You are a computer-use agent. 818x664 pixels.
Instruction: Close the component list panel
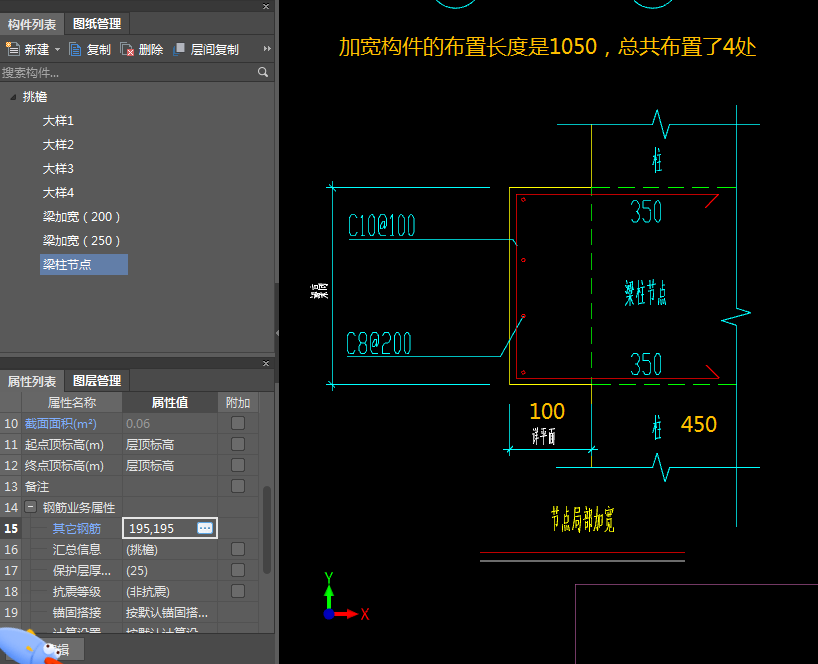[x=266, y=6]
